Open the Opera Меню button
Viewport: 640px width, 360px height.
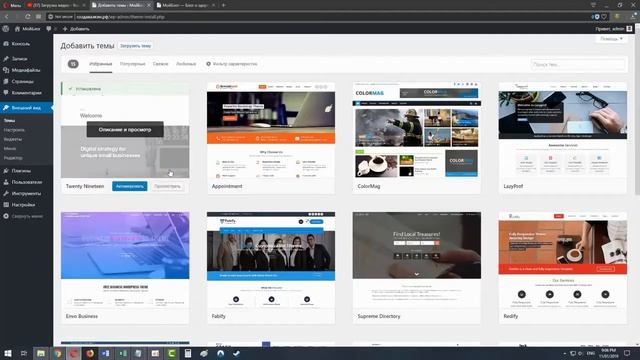(12, 5)
